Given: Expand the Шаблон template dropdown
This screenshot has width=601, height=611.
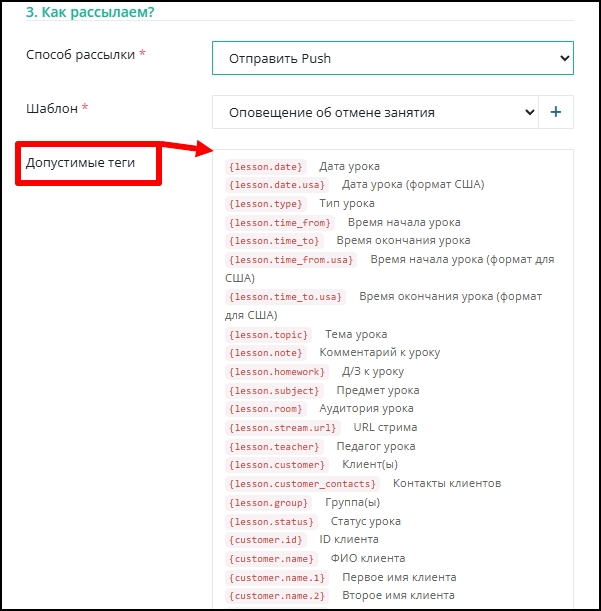Looking at the screenshot, I should [x=375, y=112].
